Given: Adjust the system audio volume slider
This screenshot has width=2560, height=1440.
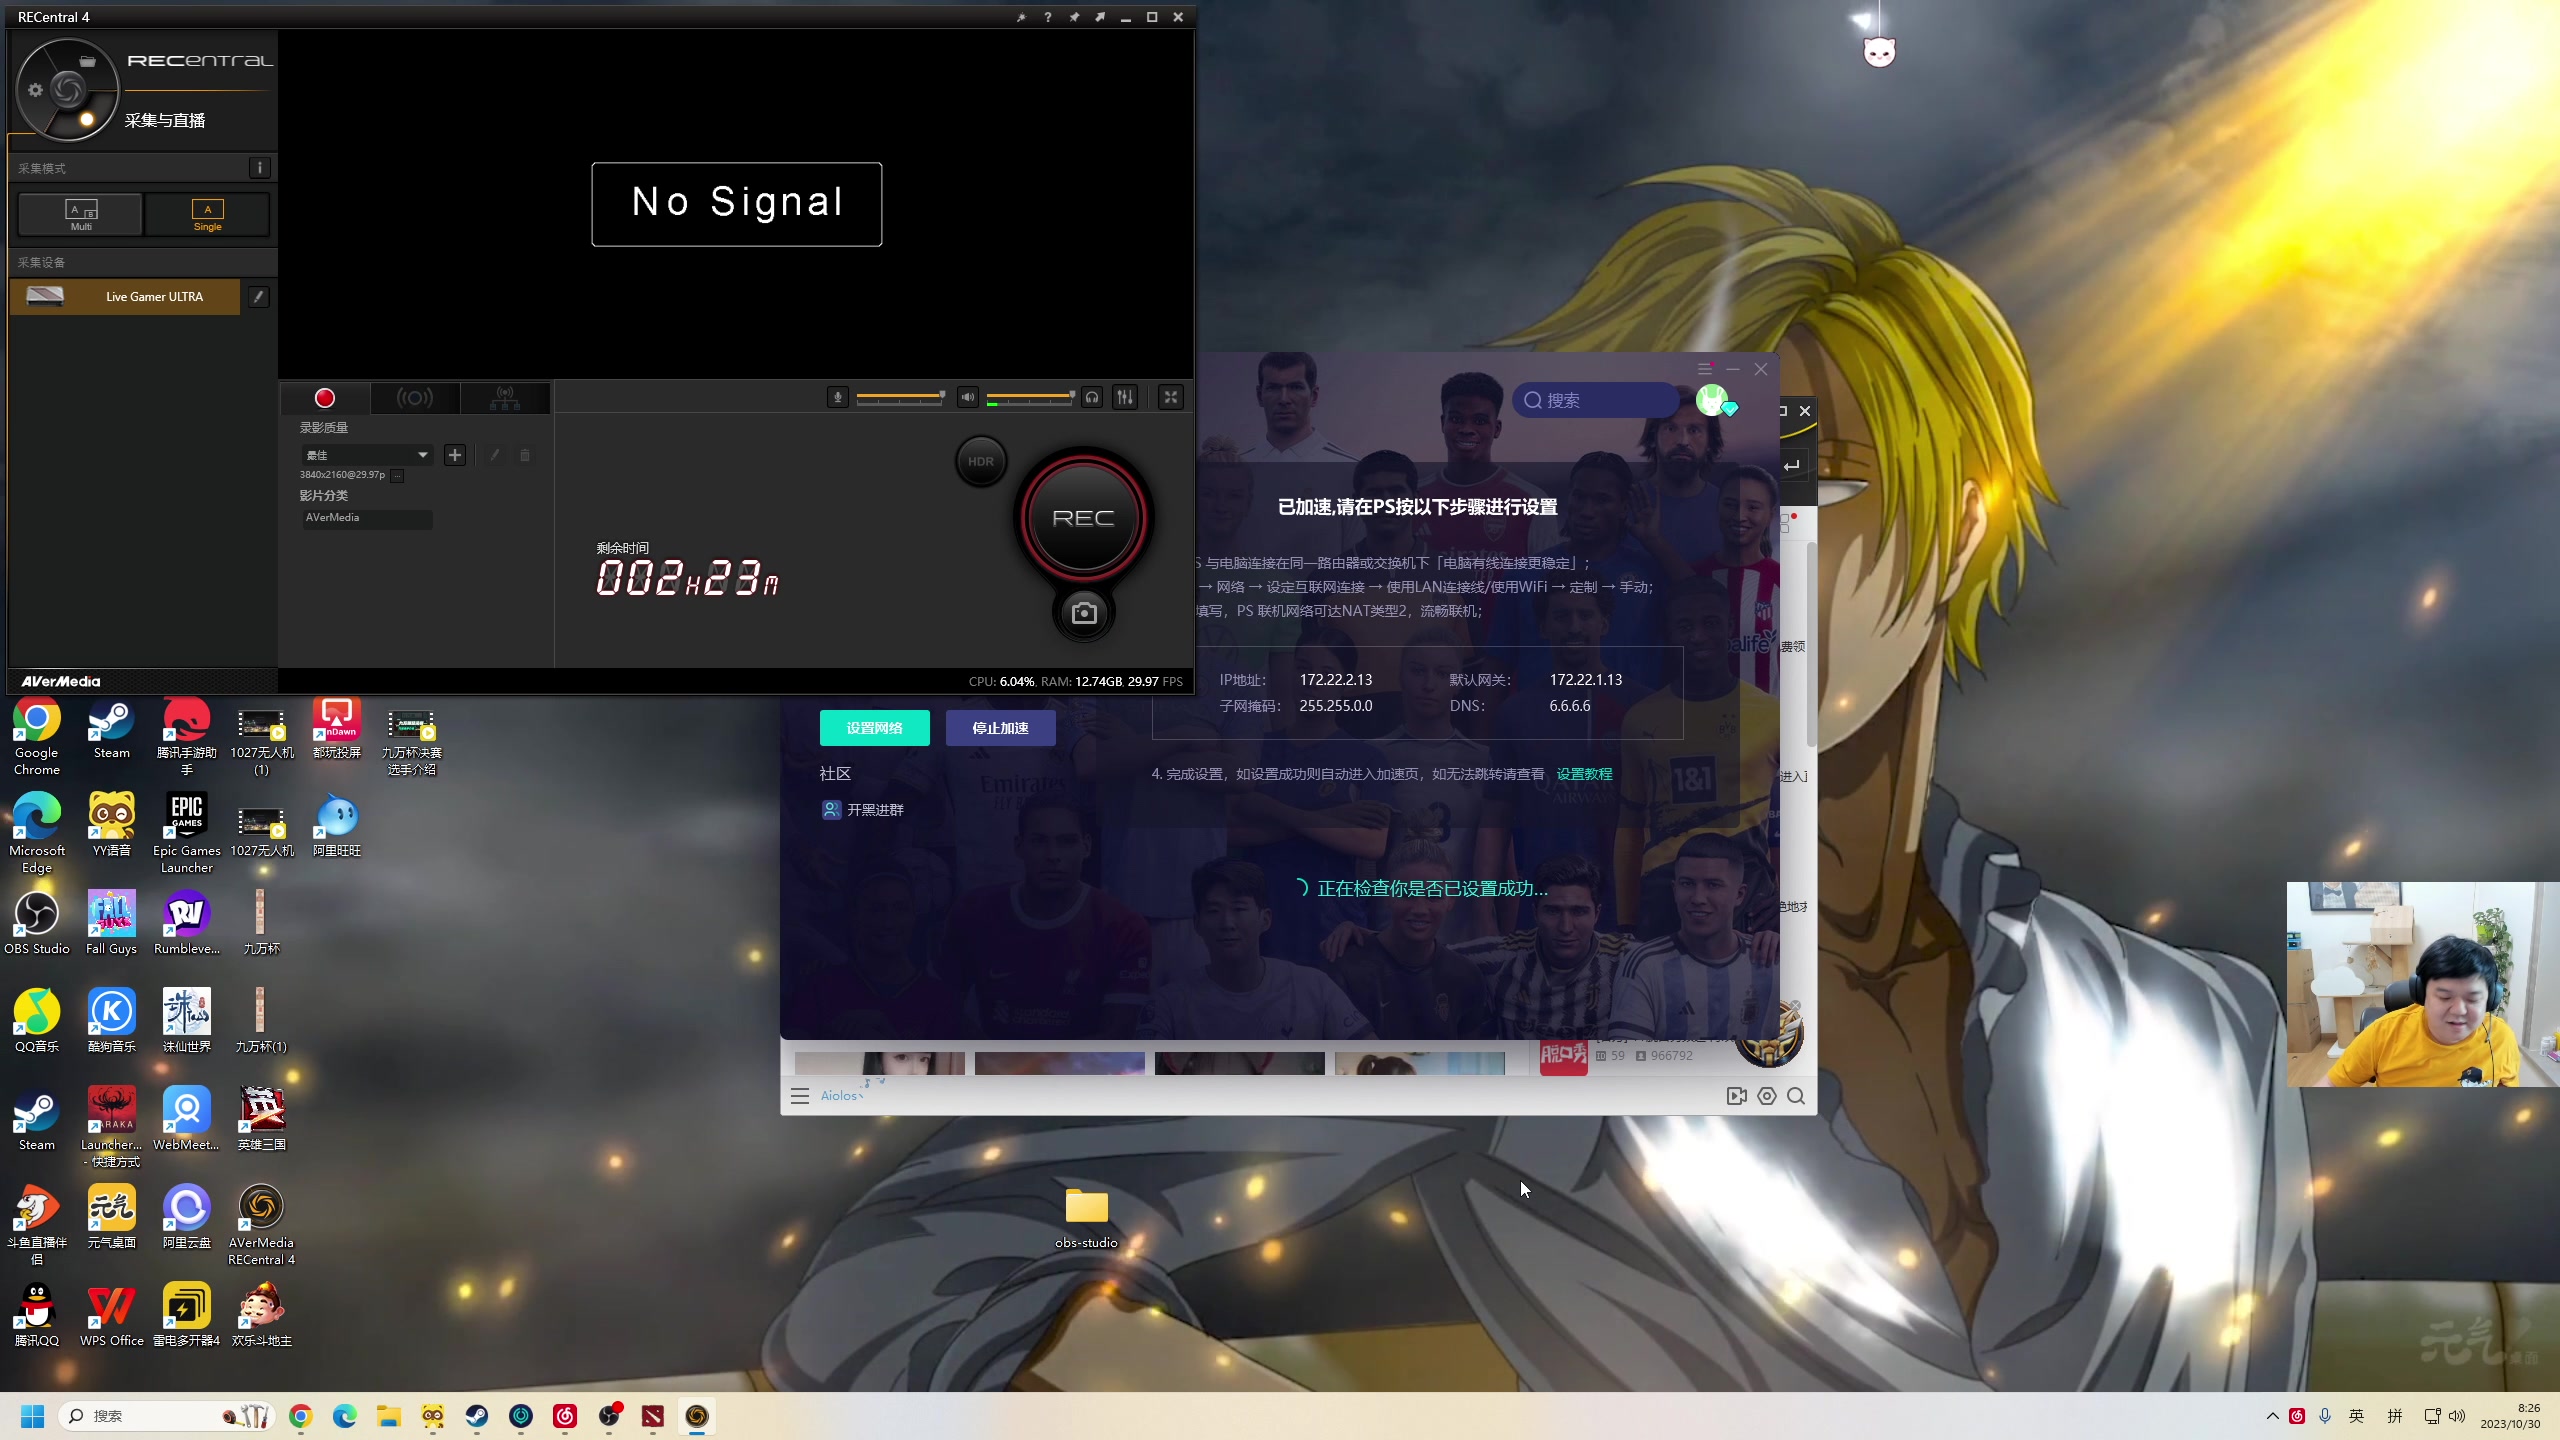Looking at the screenshot, I should coord(1031,398).
